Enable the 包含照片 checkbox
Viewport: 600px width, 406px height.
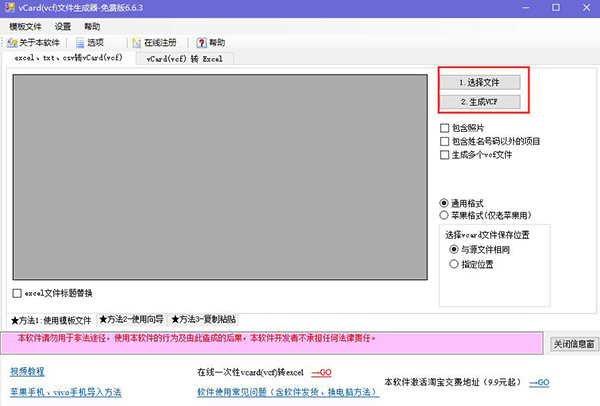coord(445,128)
